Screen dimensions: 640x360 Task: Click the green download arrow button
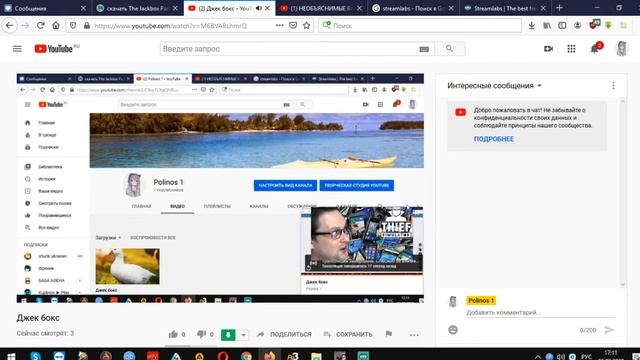(228, 335)
